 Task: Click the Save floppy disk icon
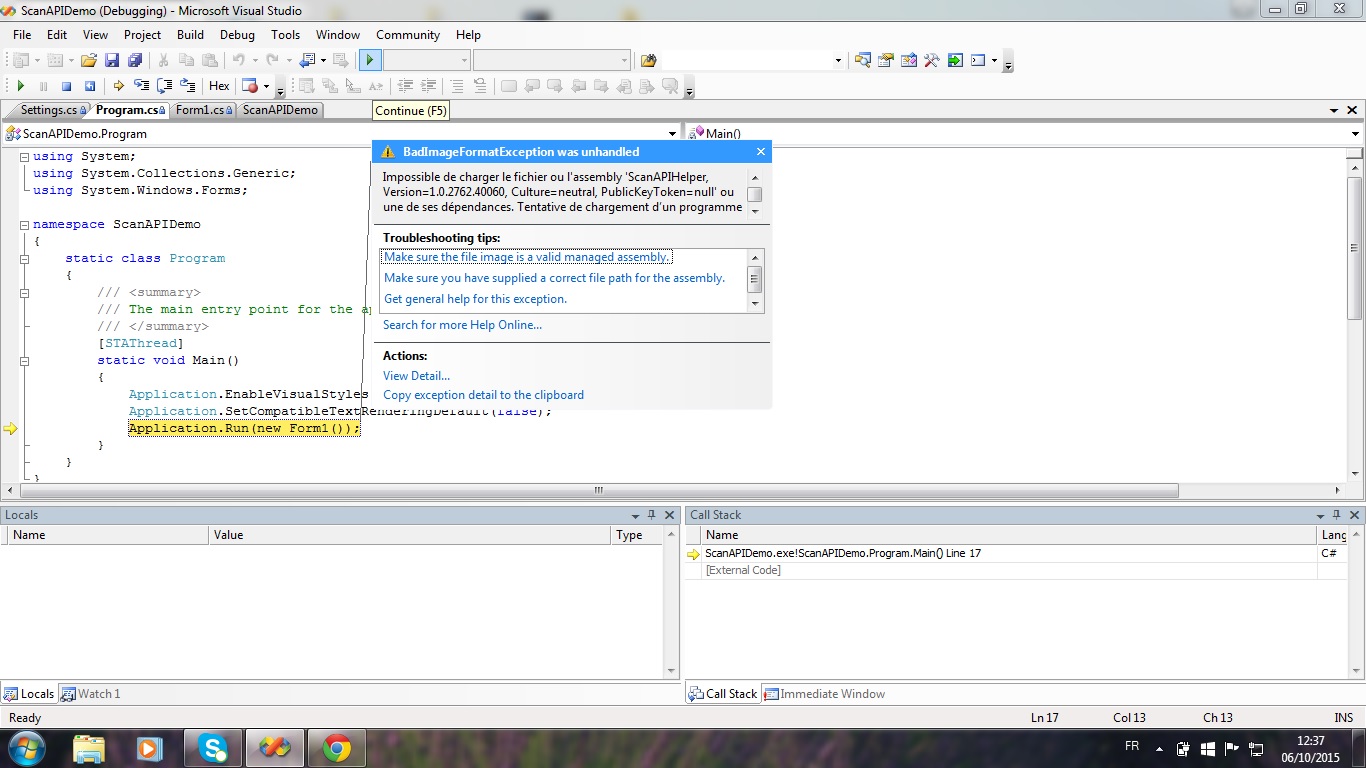(x=112, y=61)
